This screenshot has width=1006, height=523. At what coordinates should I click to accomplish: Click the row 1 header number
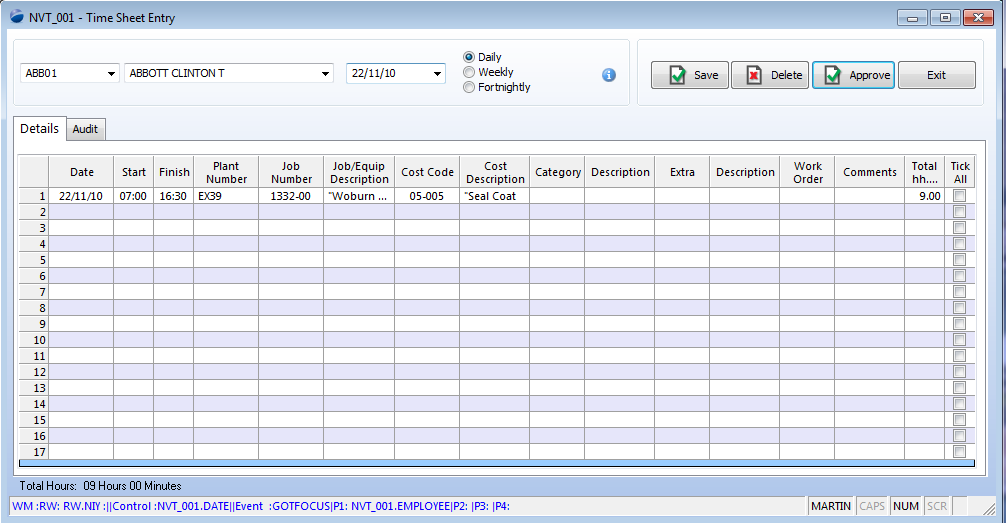coord(34,196)
